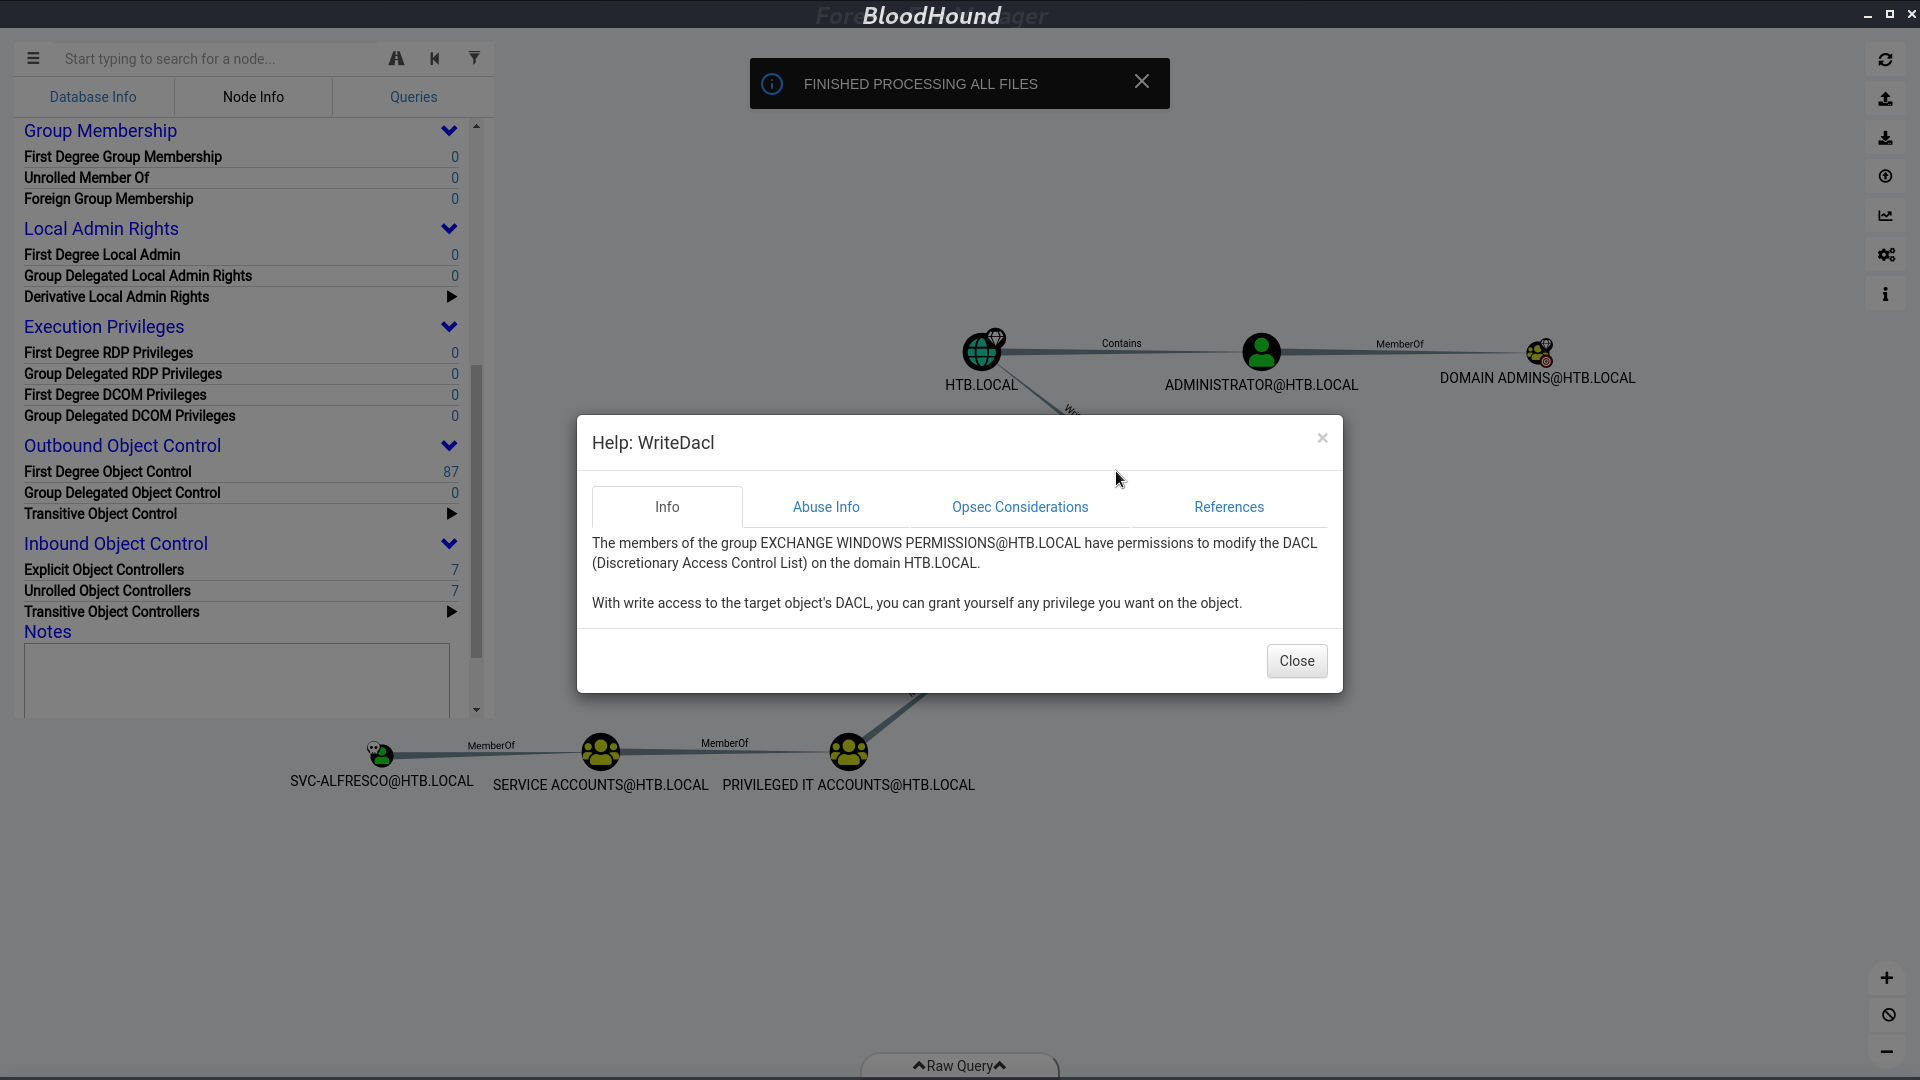Click scroll-up arrow of node info panel

476,126
